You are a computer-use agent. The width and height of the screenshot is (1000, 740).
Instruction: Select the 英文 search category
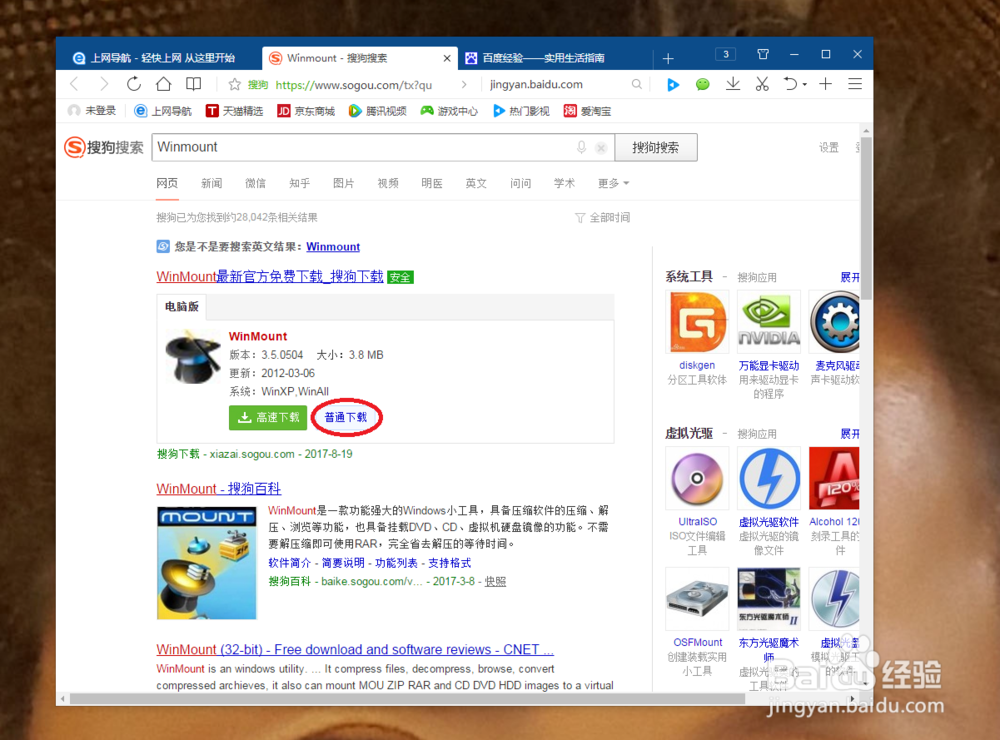pyautogui.click(x=476, y=183)
